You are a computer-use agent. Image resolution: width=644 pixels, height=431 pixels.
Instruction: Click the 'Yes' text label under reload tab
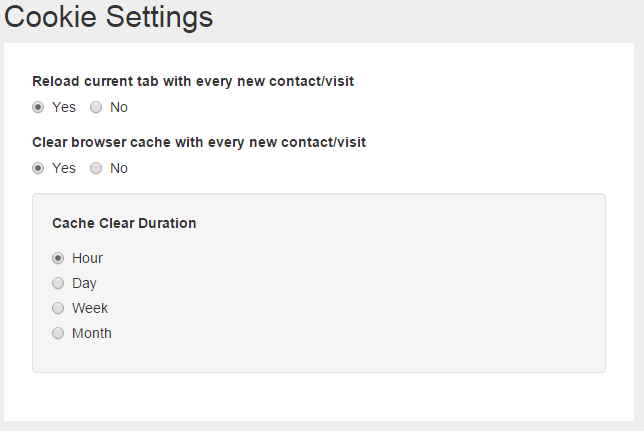click(64, 107)
